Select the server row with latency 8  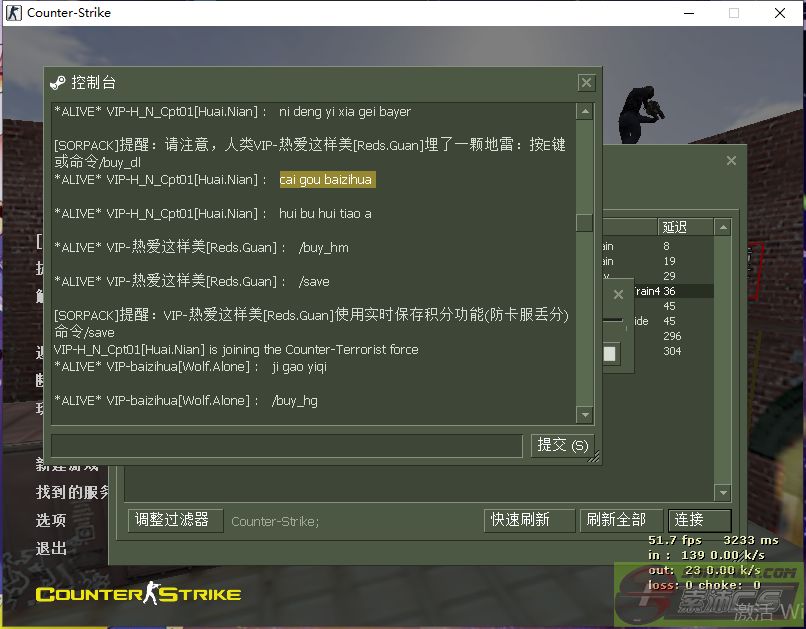(658, 246)
